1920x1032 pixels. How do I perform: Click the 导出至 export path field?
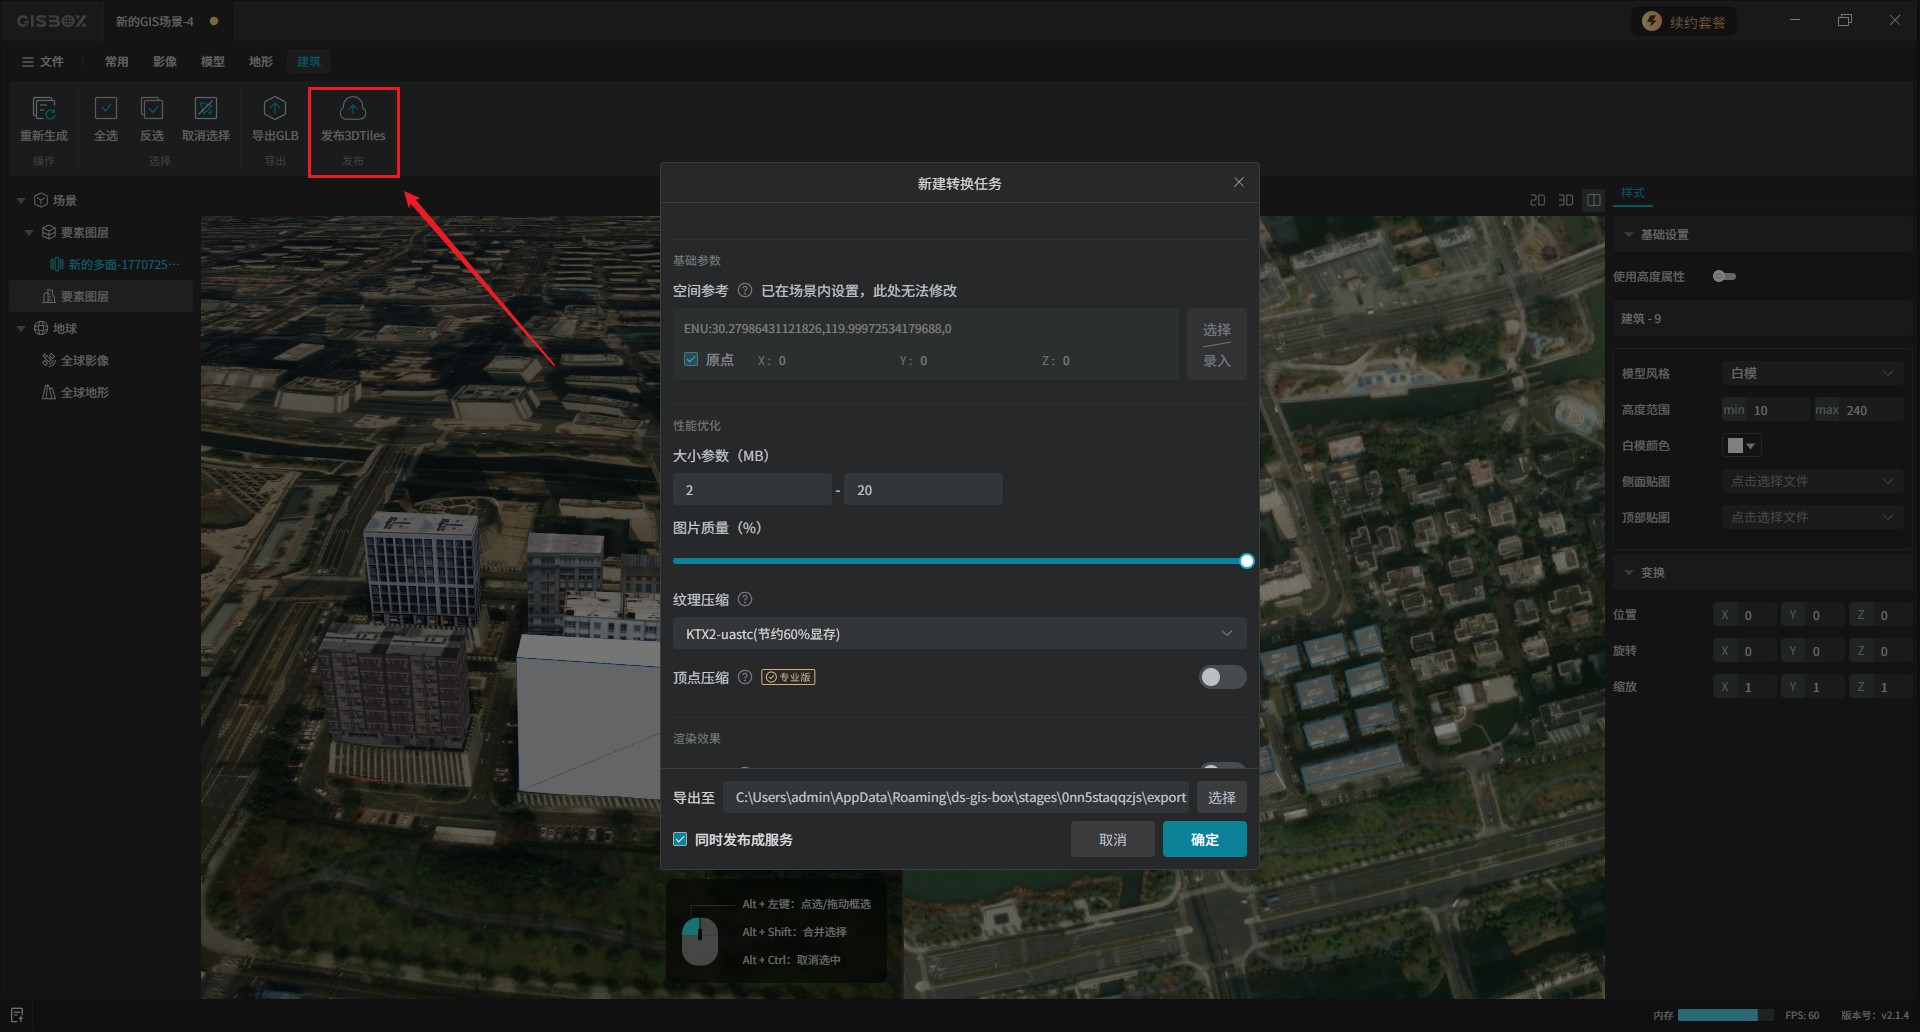[x=958, y=798]
